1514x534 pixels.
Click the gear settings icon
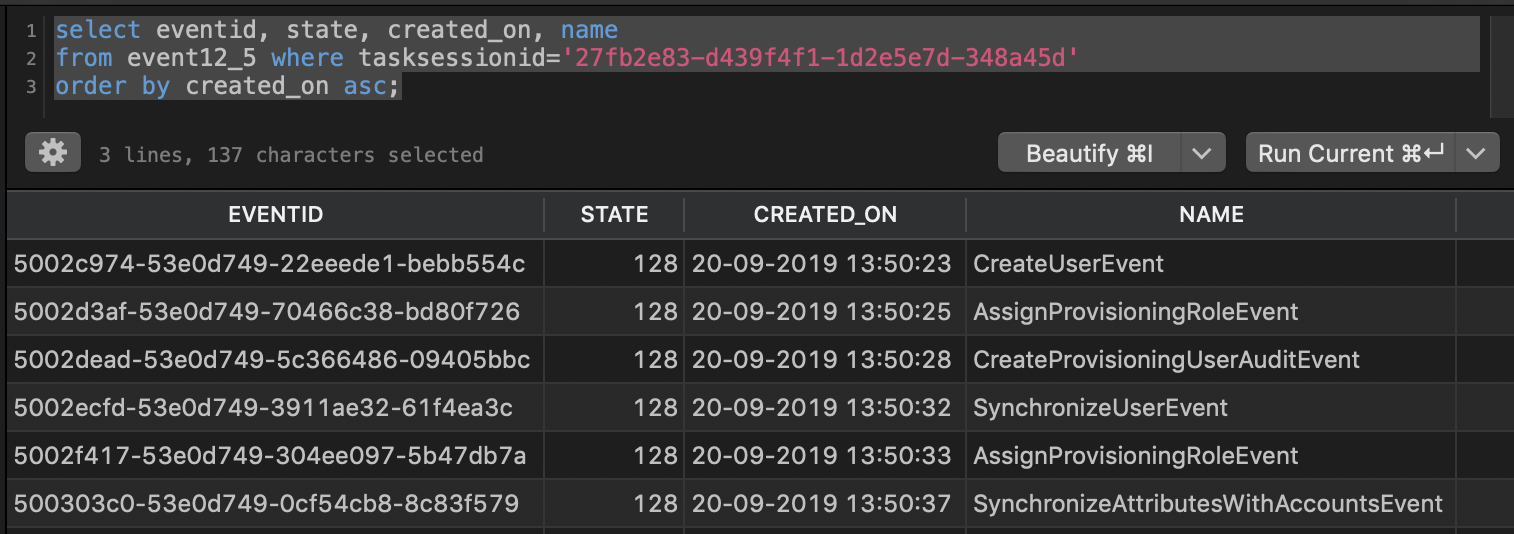(52, 153)
